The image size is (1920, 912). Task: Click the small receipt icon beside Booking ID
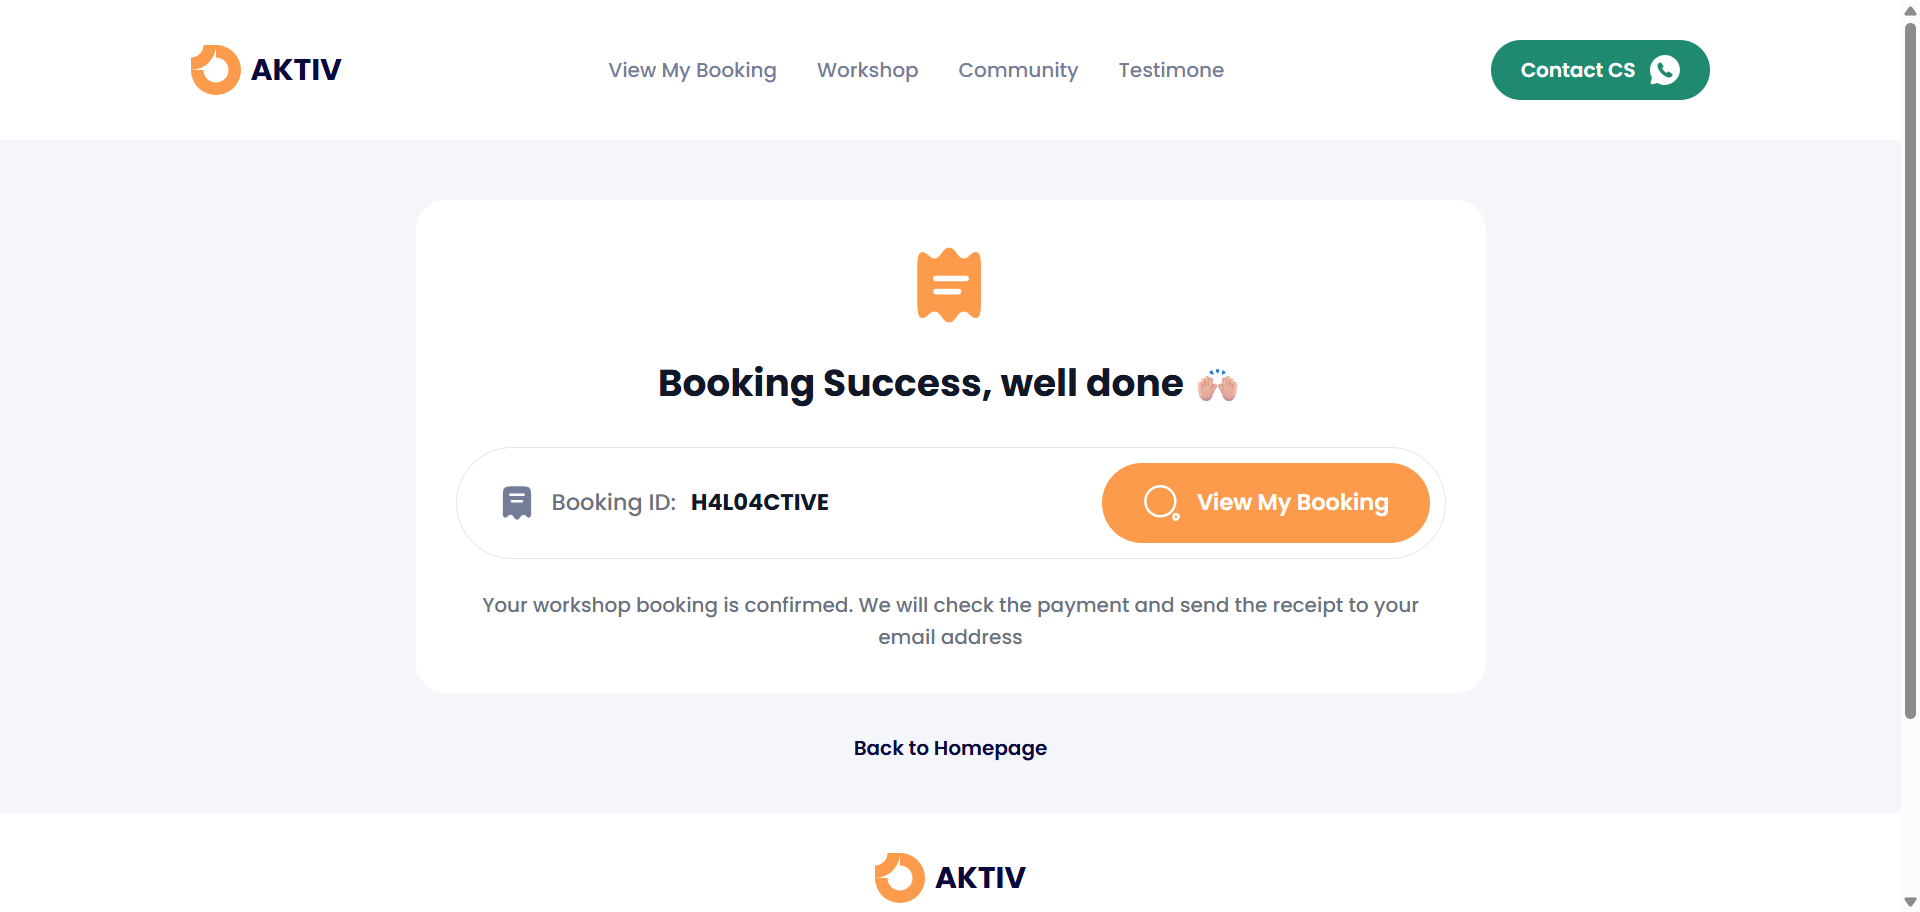517,502
